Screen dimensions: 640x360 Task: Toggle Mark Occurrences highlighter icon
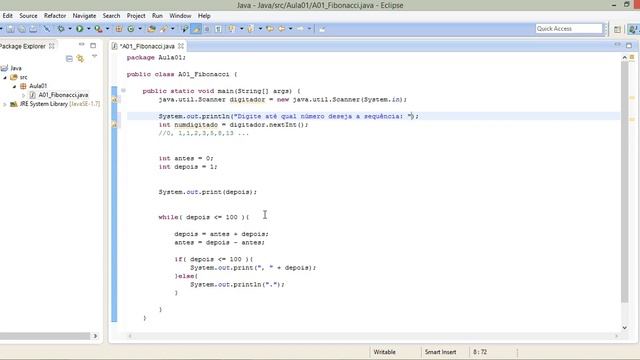click(196, 29)
